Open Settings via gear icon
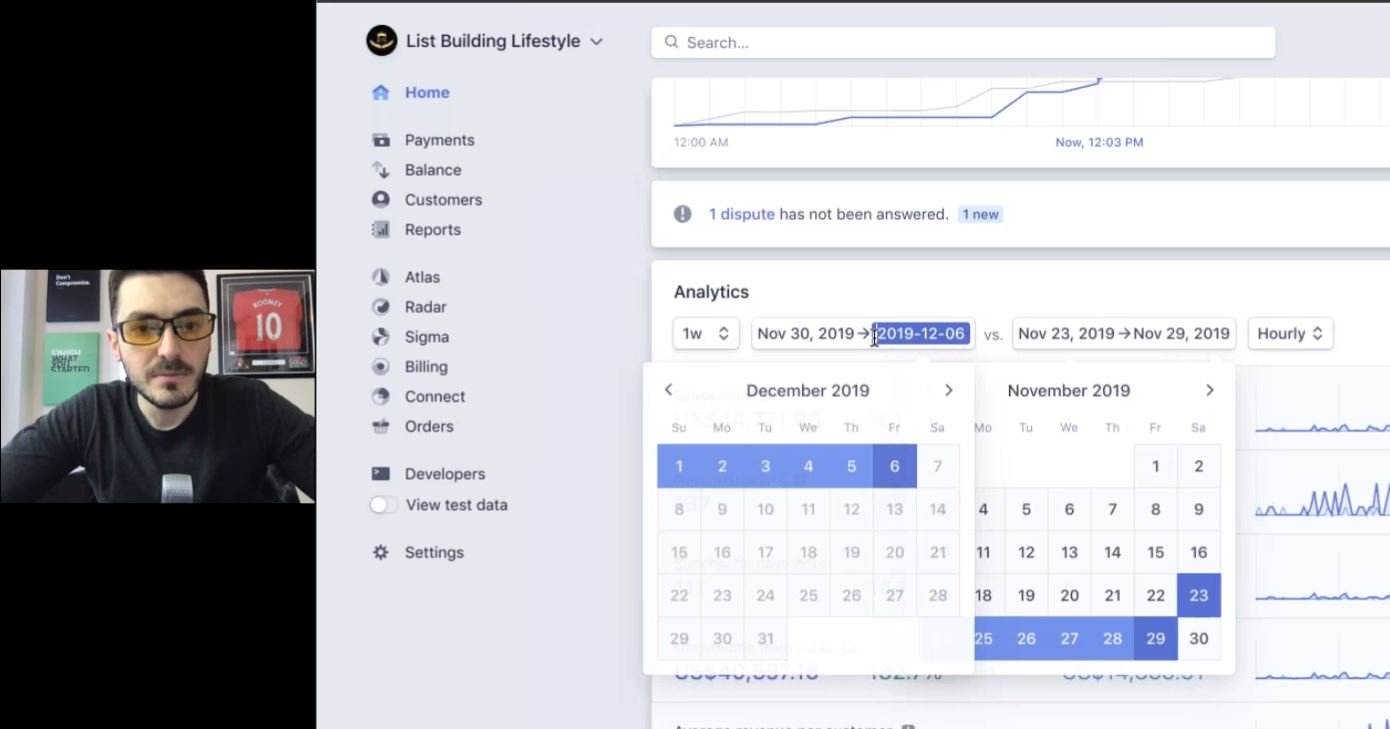Image resolution: width=1390 pixels, height=729 pixels. click(380, 553)
